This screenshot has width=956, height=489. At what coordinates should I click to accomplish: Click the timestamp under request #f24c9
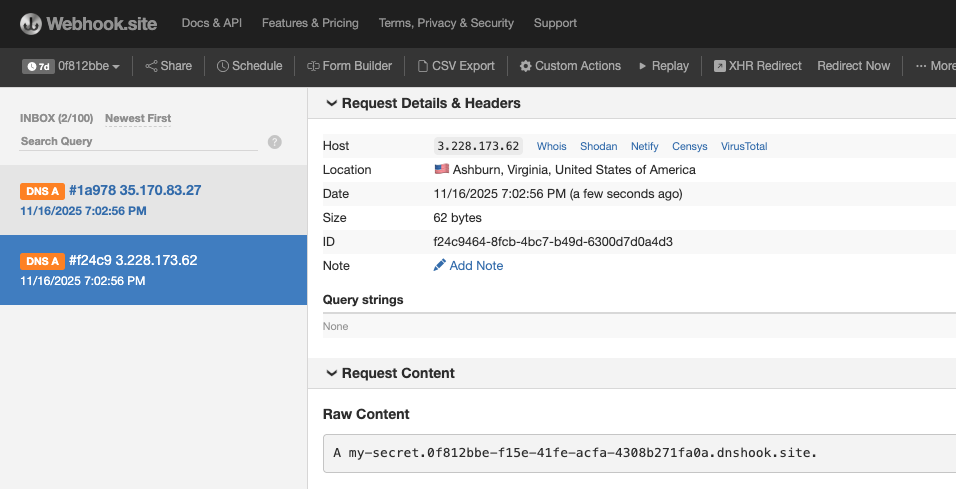coord(83,281)
